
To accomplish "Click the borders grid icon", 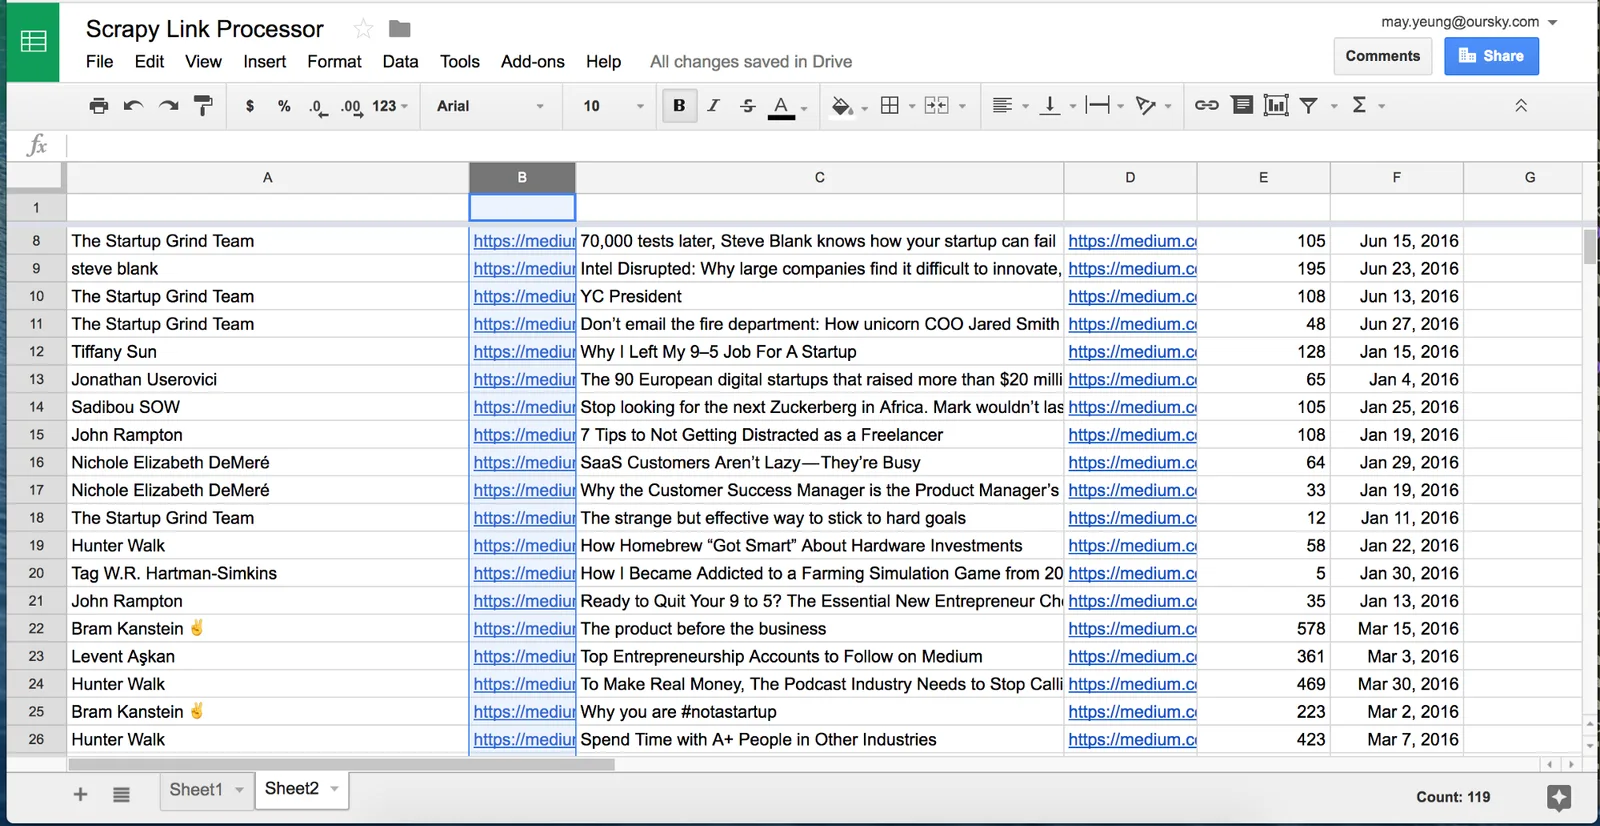I will click(x=890, y=105).
